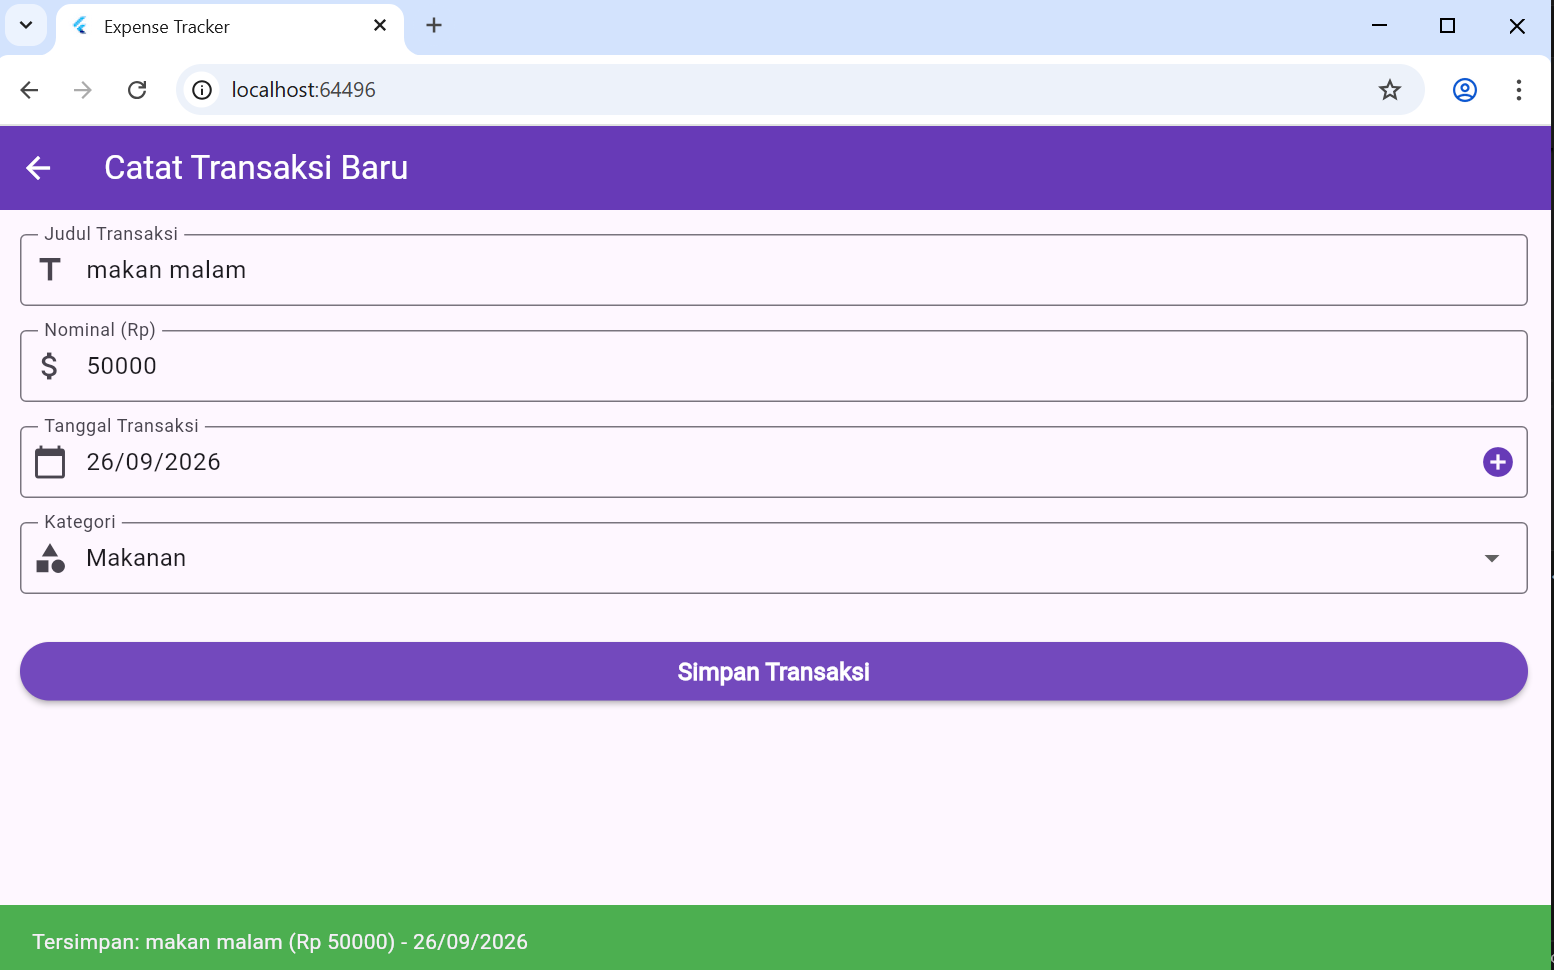Click the category shapes icon

pyautogui.click(x=50, y=558)
